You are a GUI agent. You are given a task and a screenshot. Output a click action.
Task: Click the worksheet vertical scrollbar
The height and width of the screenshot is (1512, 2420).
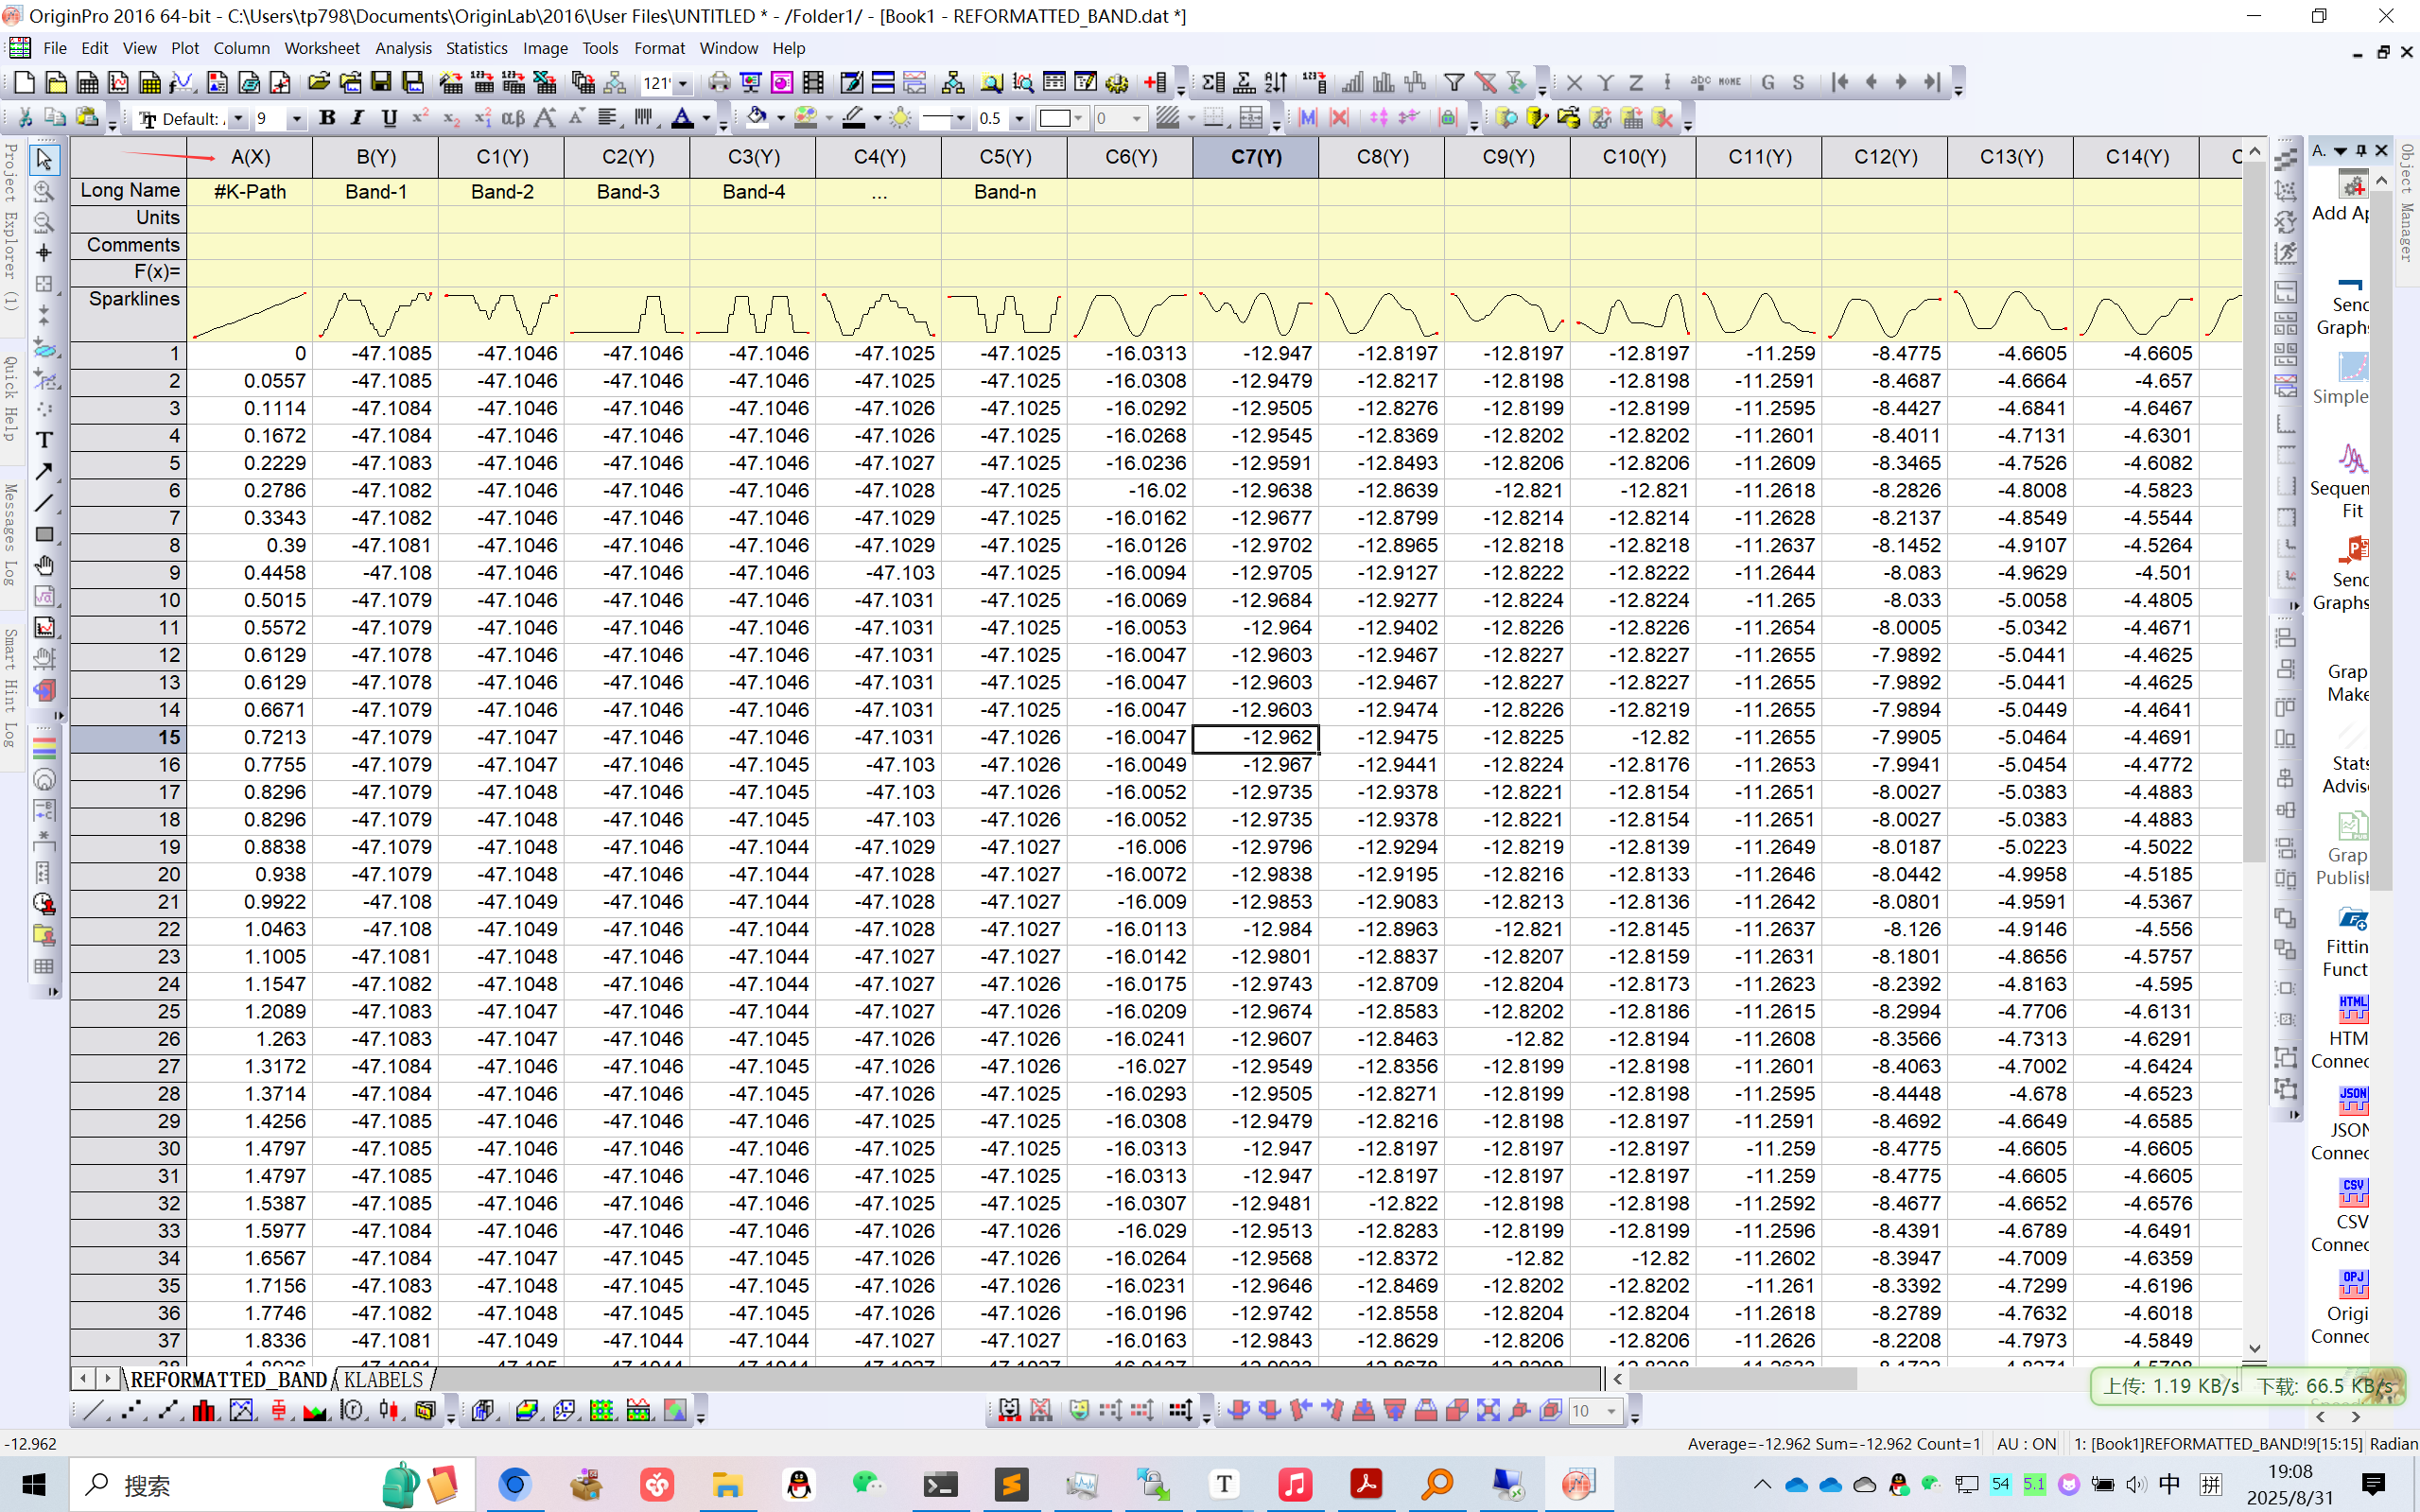click(2254, 510)
